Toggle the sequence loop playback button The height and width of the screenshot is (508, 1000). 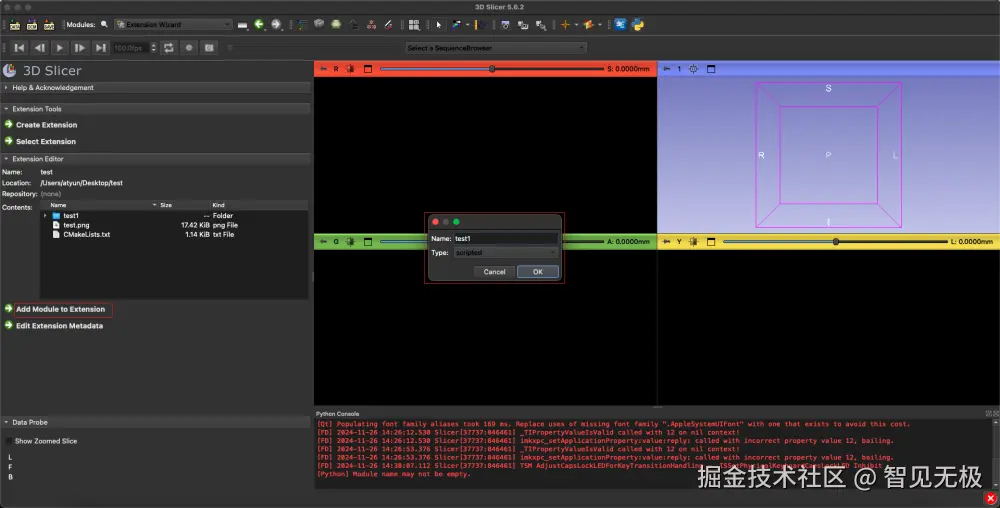pyautogui.click(x=169, y=47)
